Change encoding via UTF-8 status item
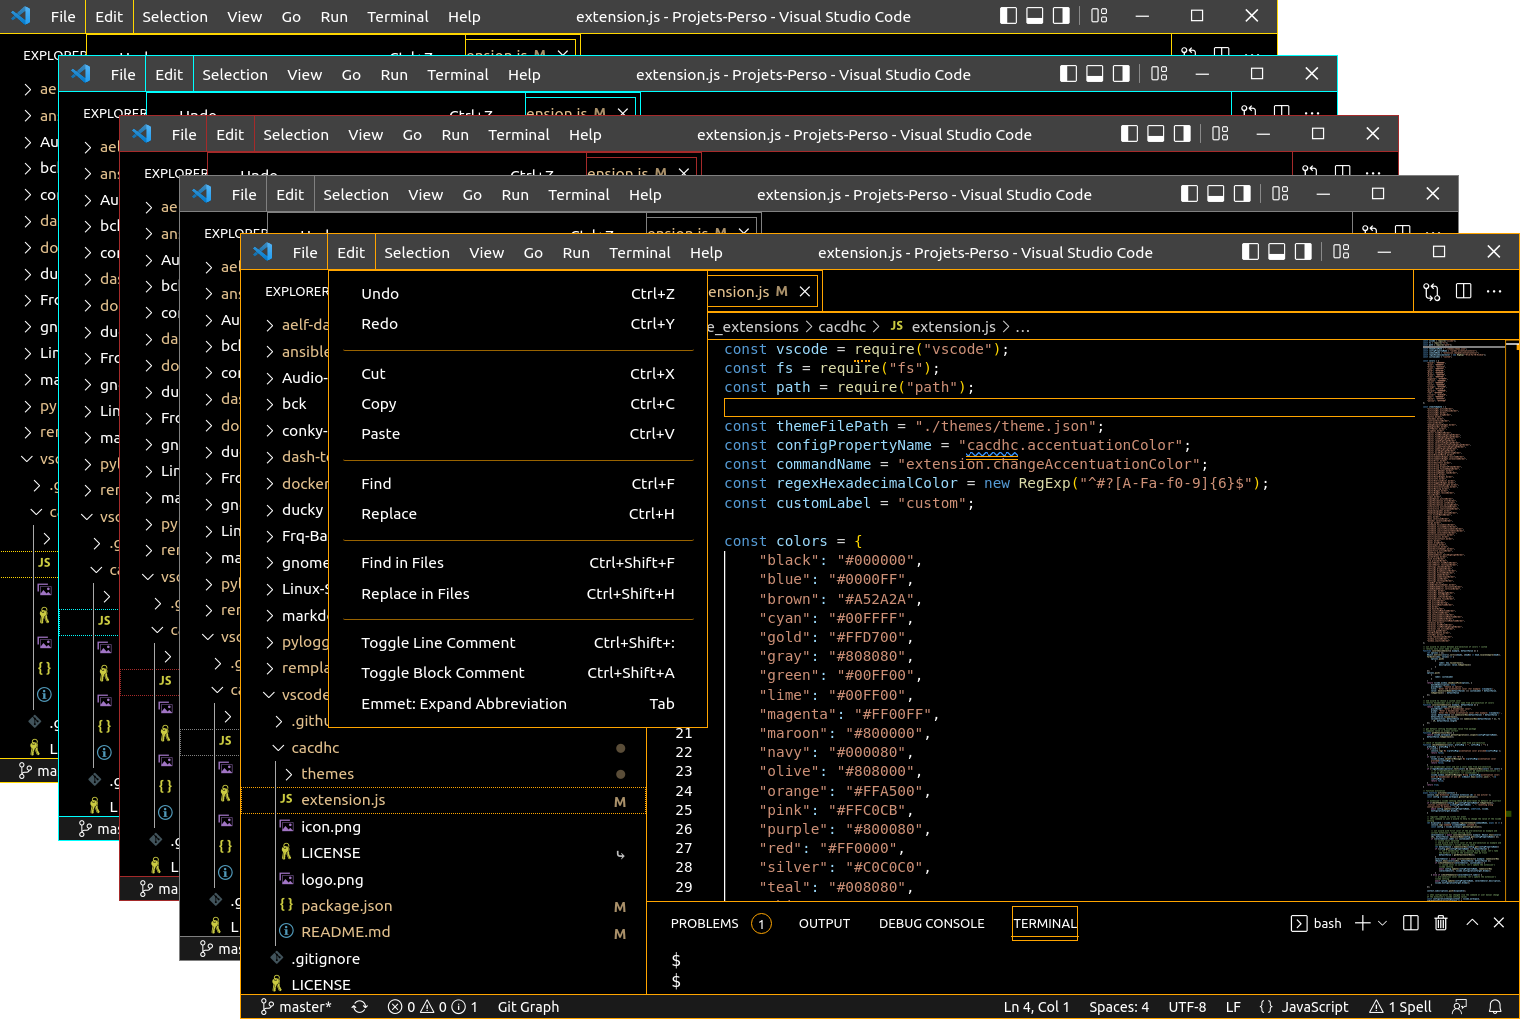This screenshot has width=1520, height=1020. click(1187, 1007)
